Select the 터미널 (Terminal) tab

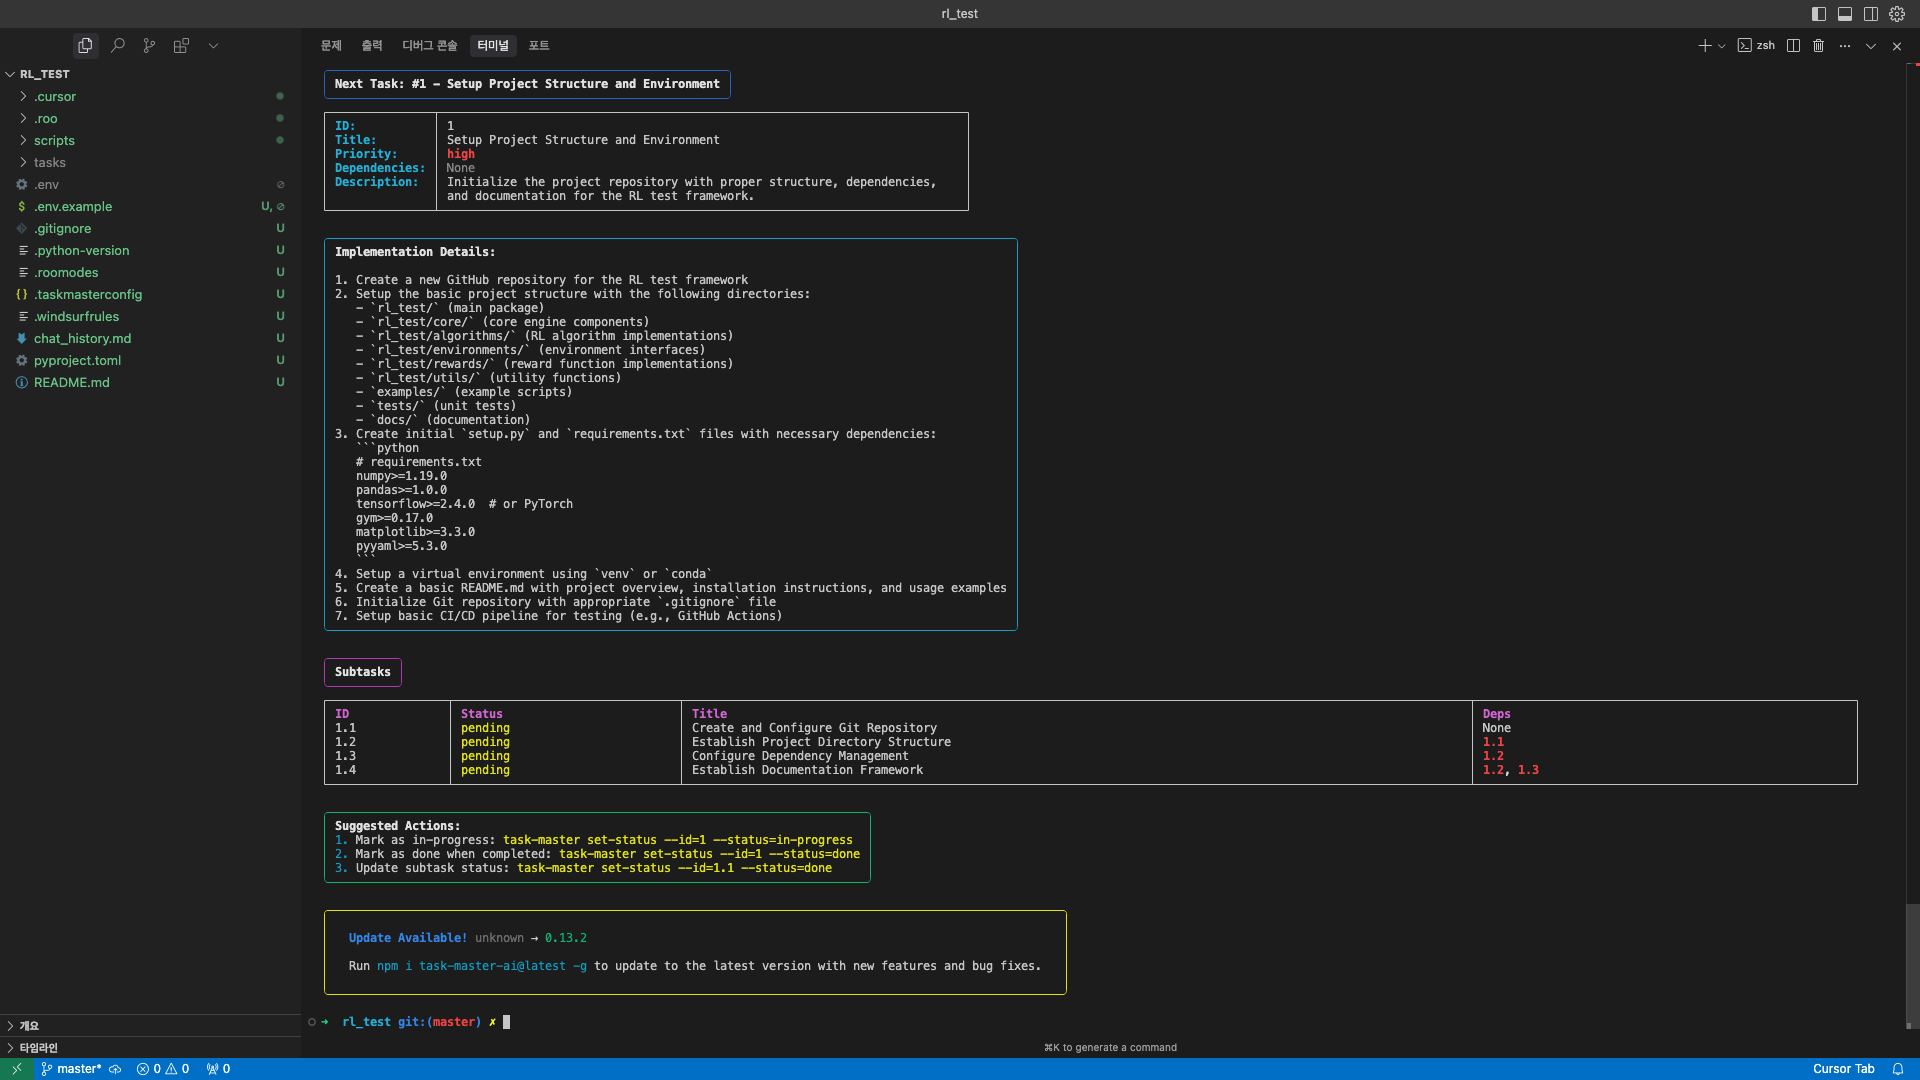tap(493, 46)
